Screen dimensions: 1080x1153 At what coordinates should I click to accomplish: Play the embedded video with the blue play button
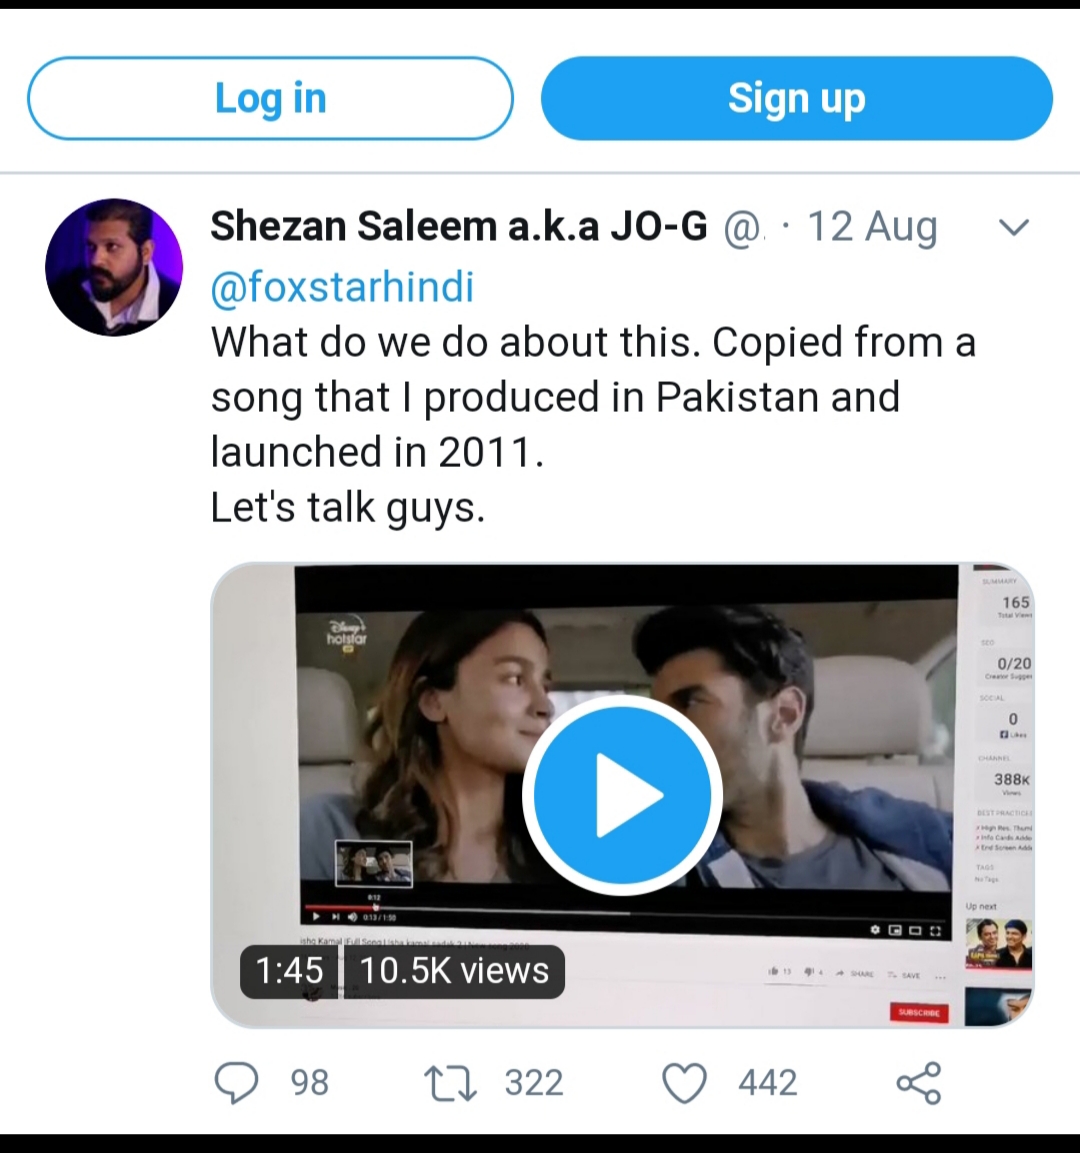(622, 795)
